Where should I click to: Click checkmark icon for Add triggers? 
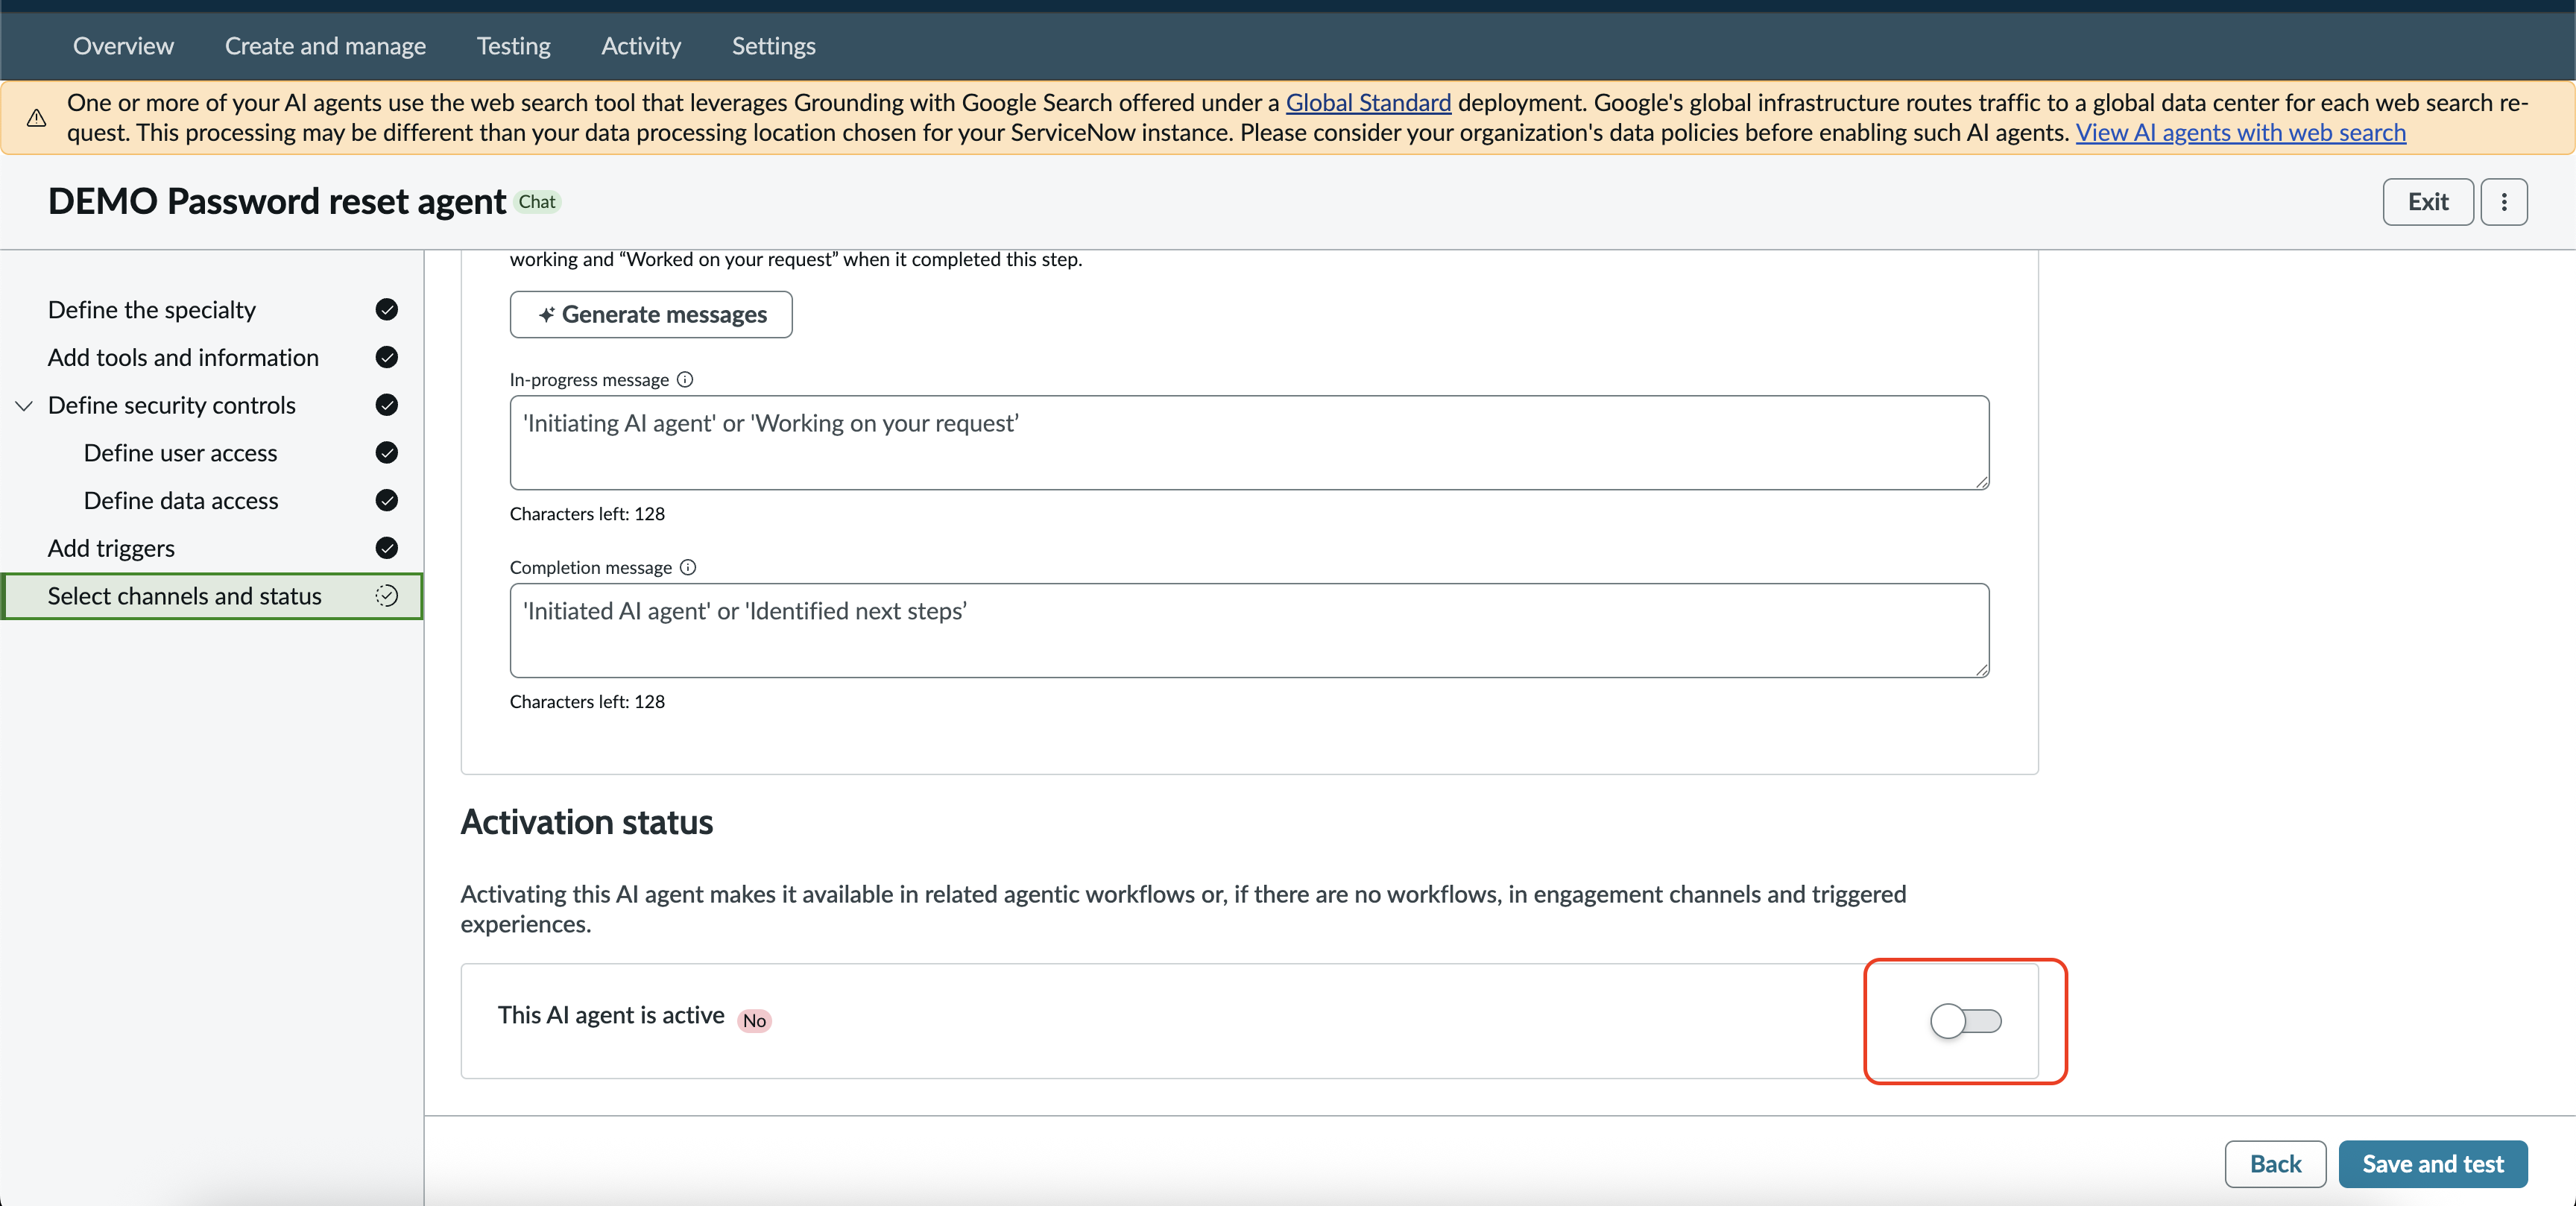(x=387, y=548)
